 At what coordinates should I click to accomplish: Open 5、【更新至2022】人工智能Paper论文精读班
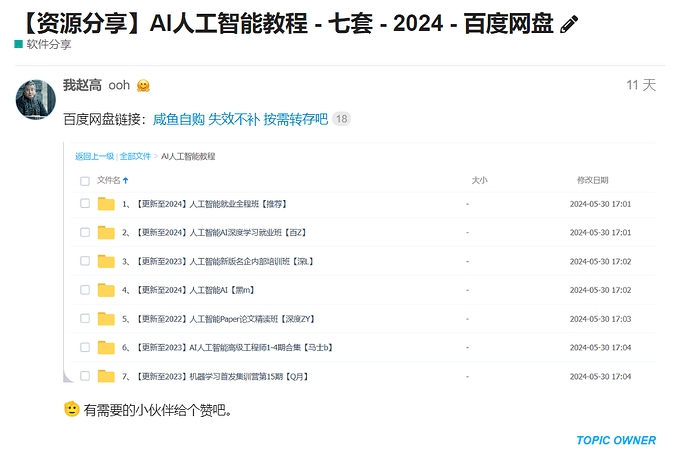pyautogui.click(x=219, y=319)
